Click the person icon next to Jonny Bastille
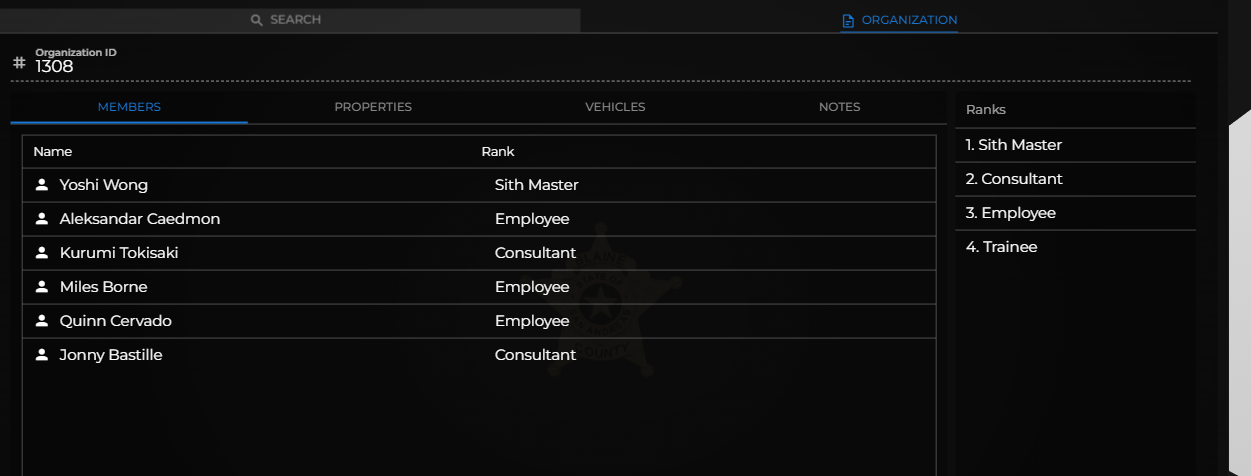 tap(42, 355)
